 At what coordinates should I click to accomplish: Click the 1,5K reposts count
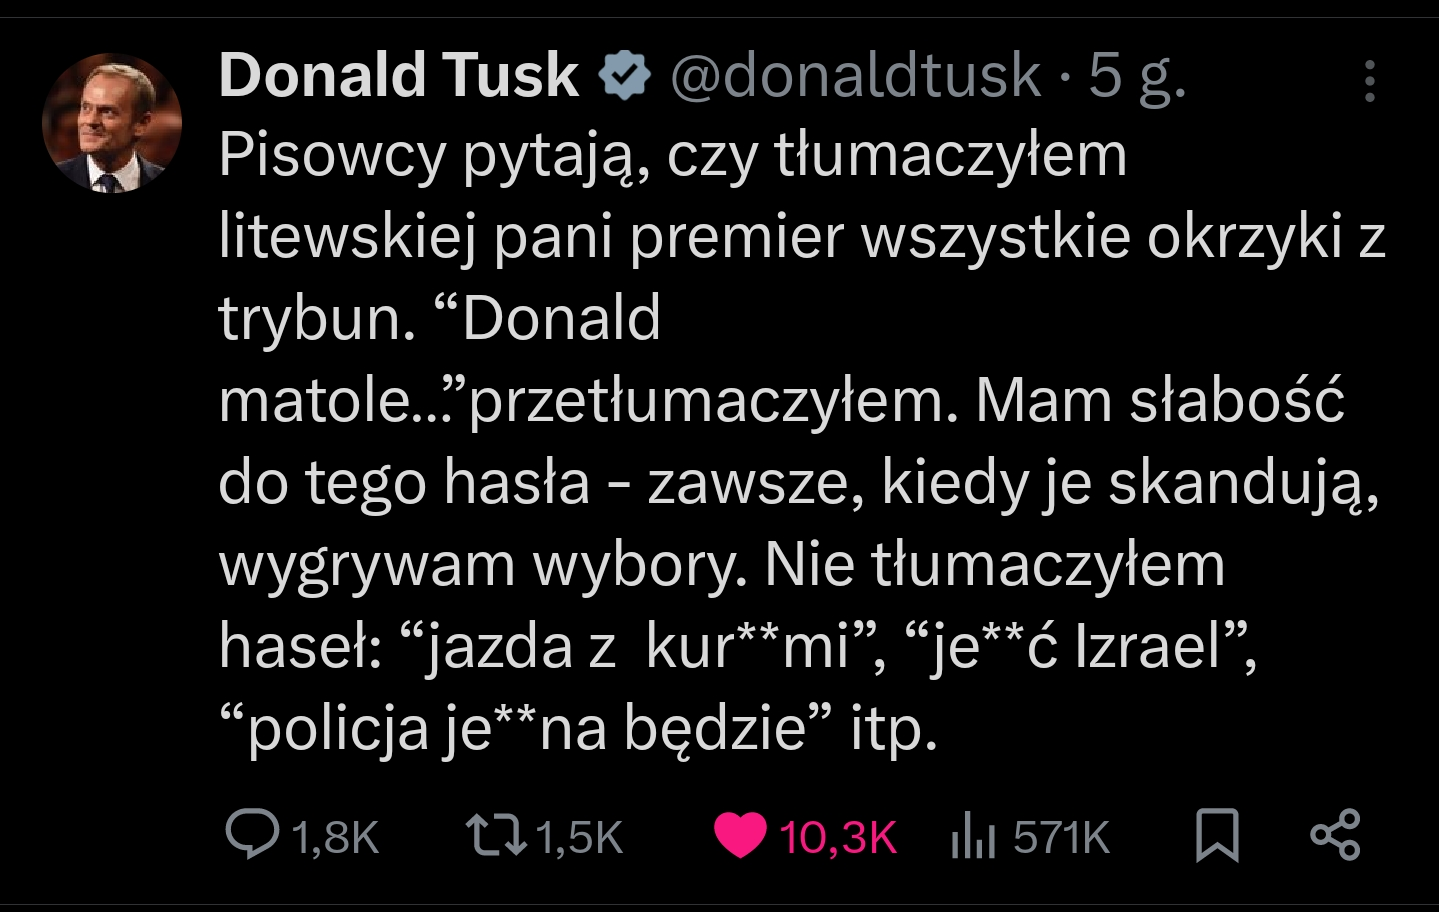(x=580, y=838)
